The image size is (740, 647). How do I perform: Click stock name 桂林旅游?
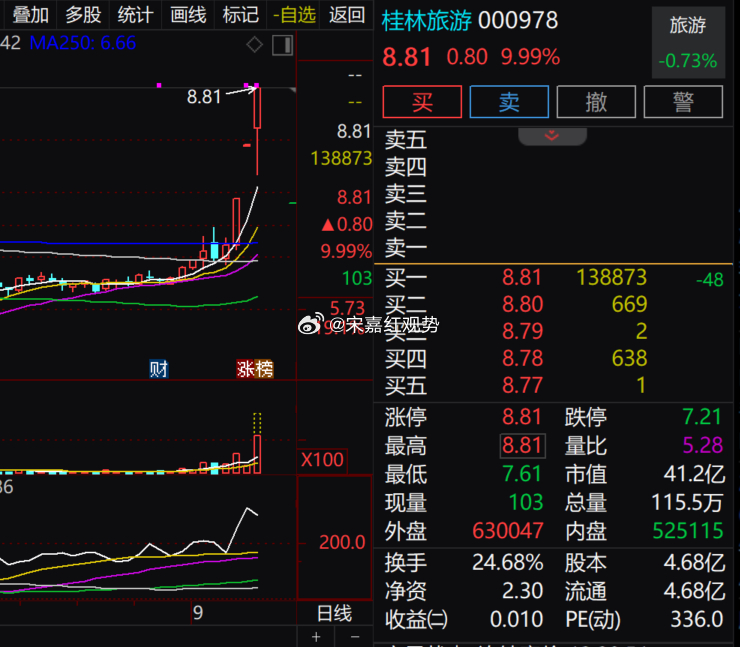click(427, 21)
